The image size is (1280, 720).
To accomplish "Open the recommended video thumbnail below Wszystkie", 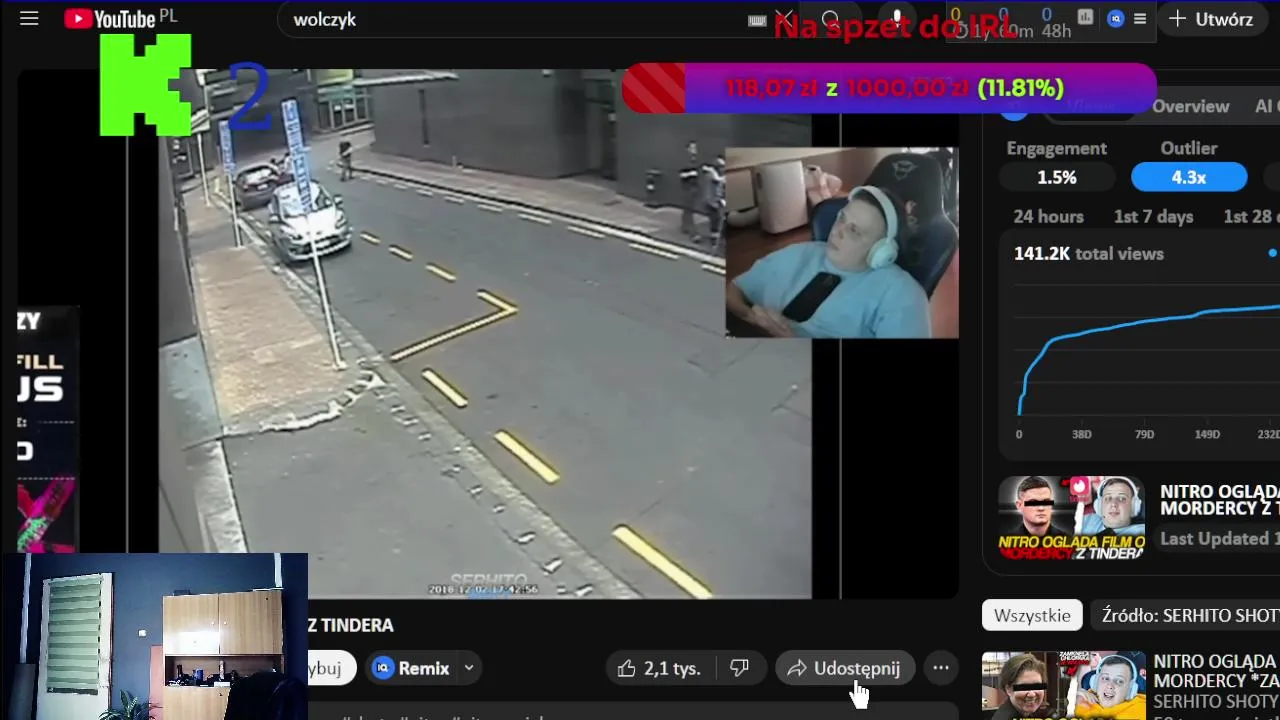I will pyautogui.click(x=1063, y=685).
